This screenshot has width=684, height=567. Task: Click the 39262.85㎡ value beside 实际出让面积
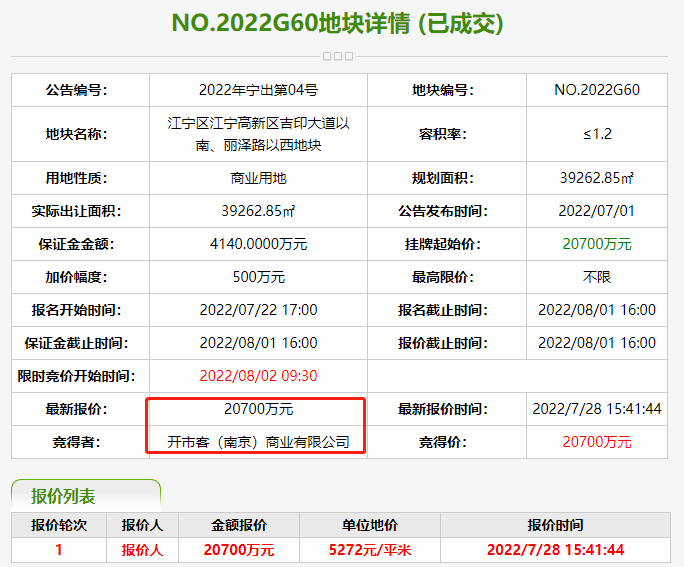coord(258,211)
